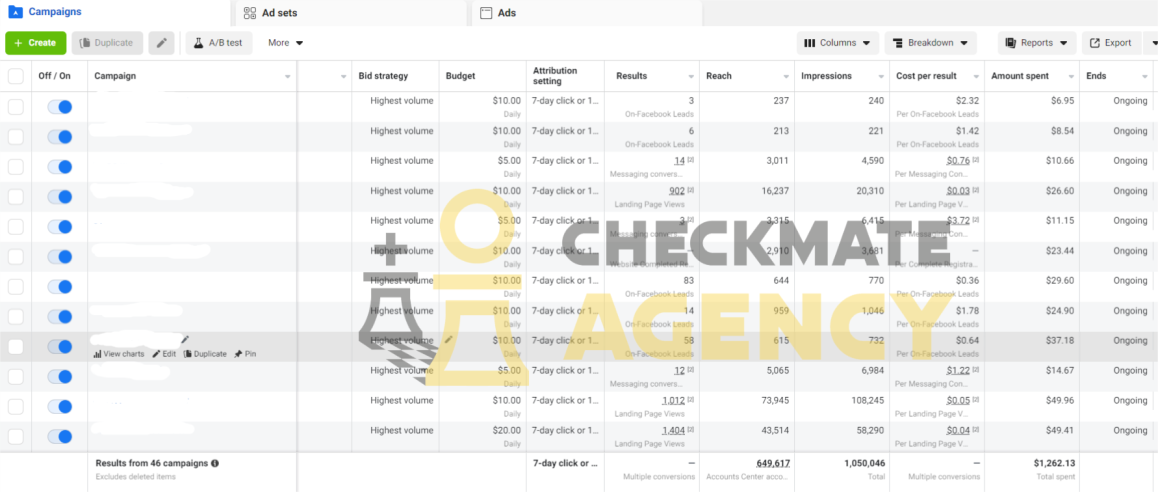1158x492 pixels.
Task: Click the 649,617 total reach value
Action: [x=773, y=463]
